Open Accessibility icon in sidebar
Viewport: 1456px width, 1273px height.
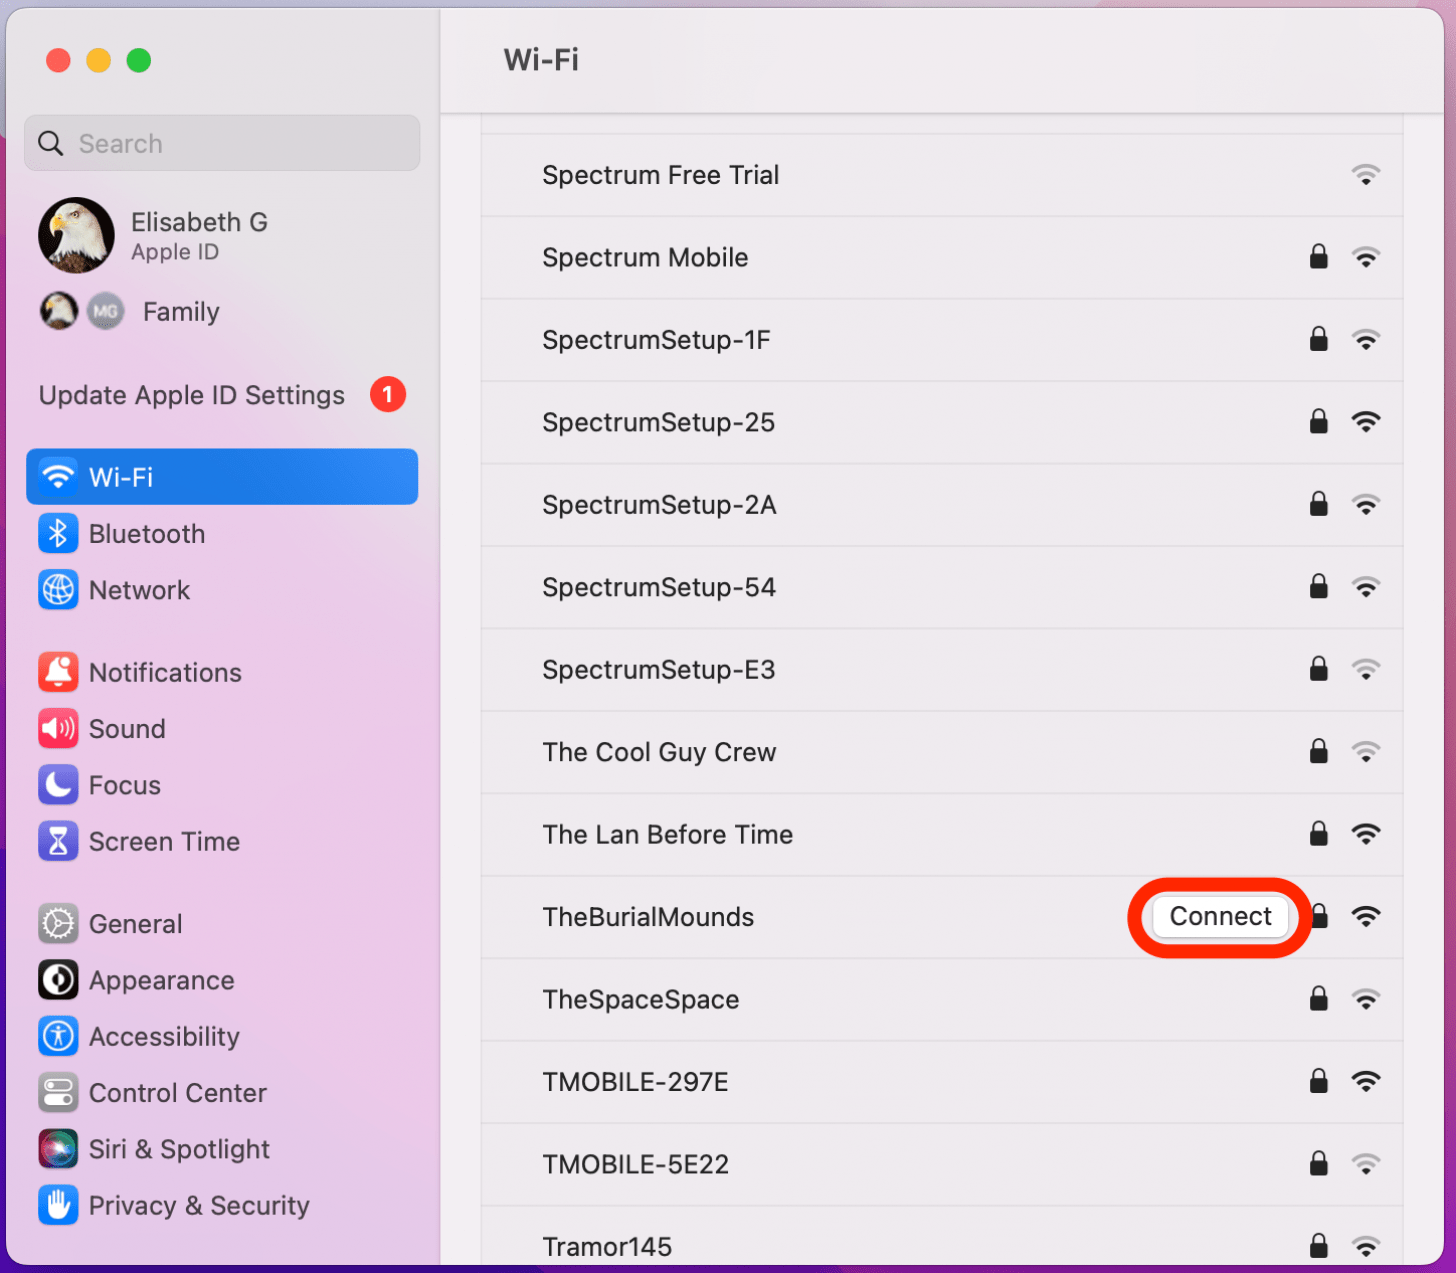[x=58, y=1037]
